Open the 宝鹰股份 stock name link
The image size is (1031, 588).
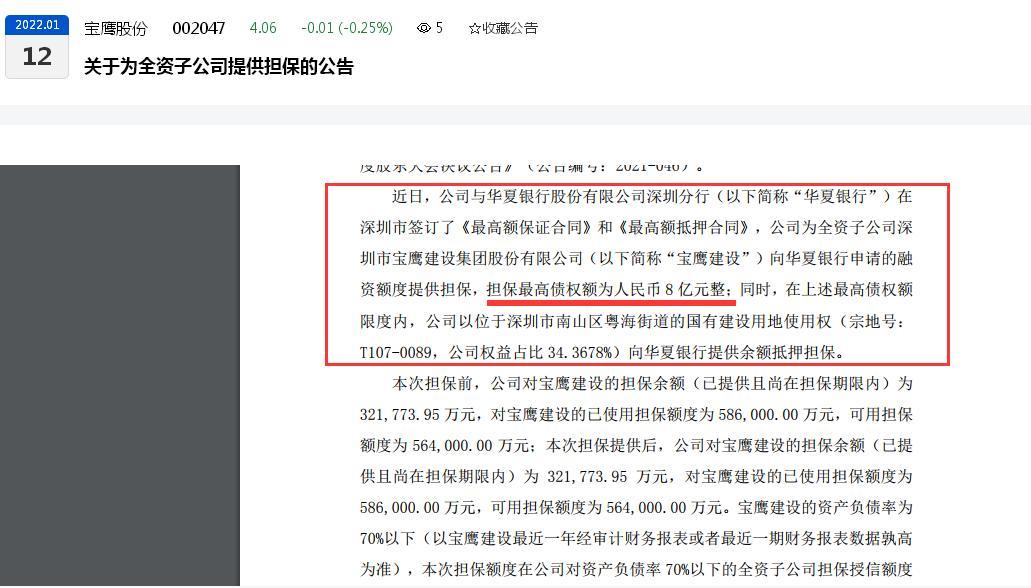coord(116,29)
